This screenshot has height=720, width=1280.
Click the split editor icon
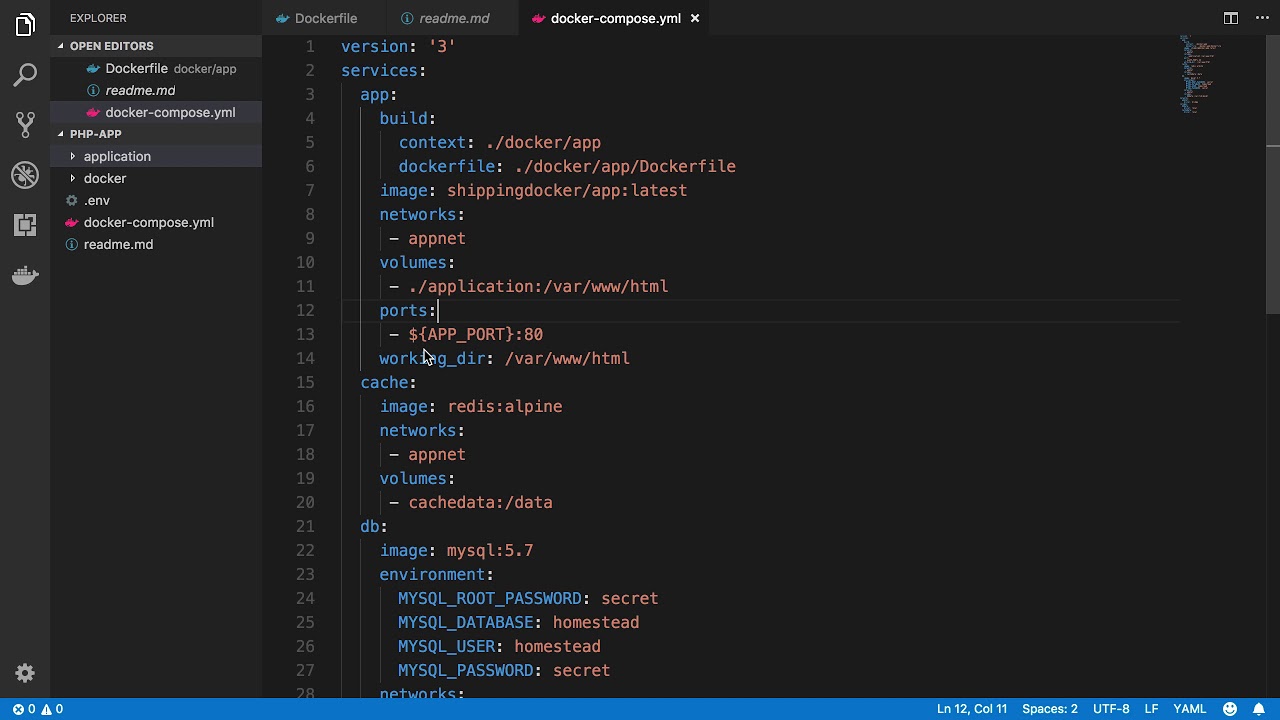pyautogui.click(x=1231, y=18)
